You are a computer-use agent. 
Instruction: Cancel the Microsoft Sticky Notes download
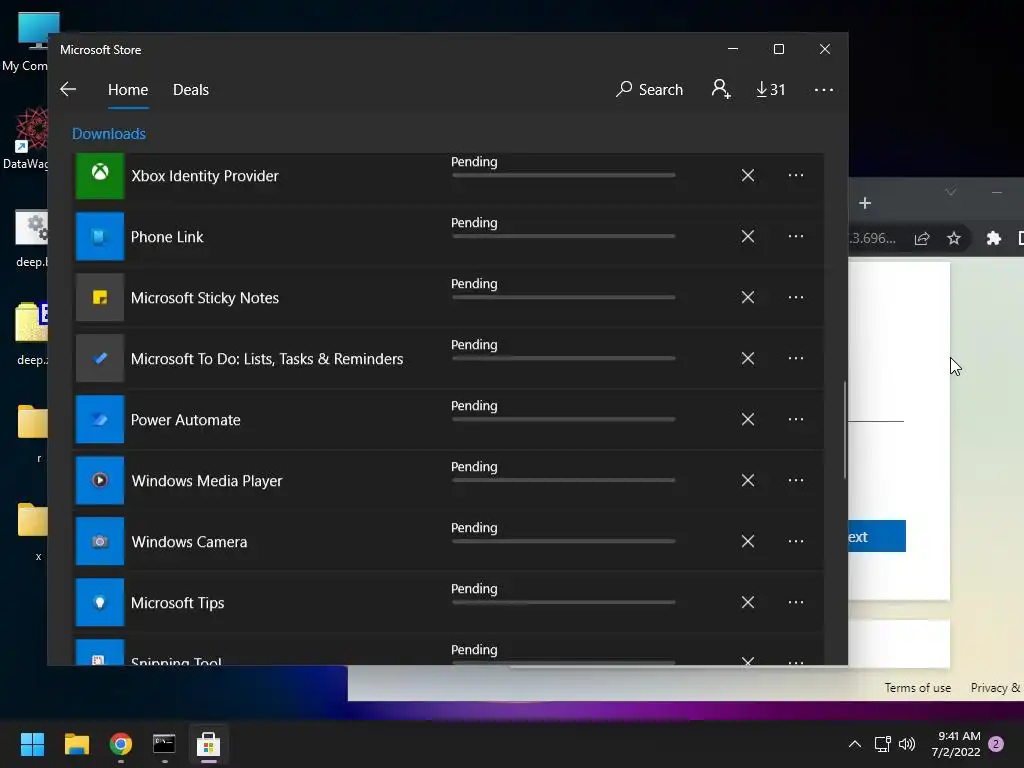click(748, 297)
